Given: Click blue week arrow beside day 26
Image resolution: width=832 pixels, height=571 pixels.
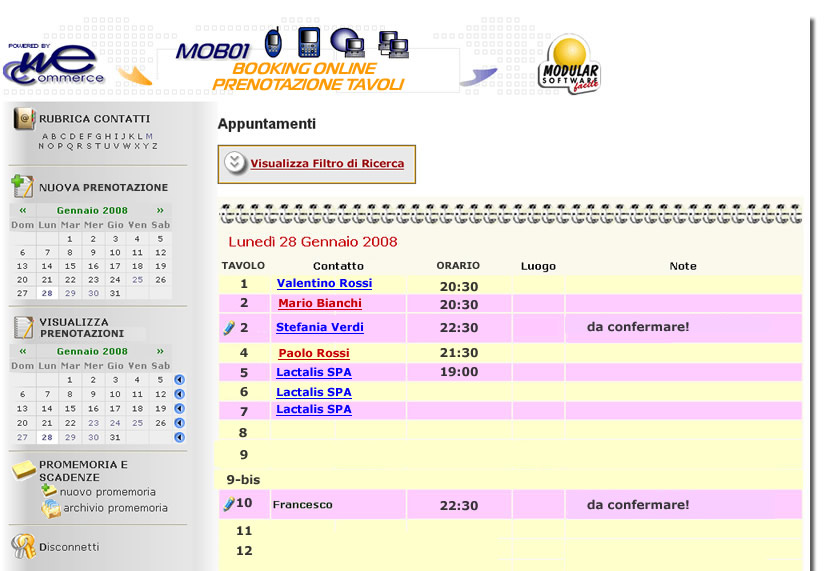Looking at the screenshot, I should 179,422.
